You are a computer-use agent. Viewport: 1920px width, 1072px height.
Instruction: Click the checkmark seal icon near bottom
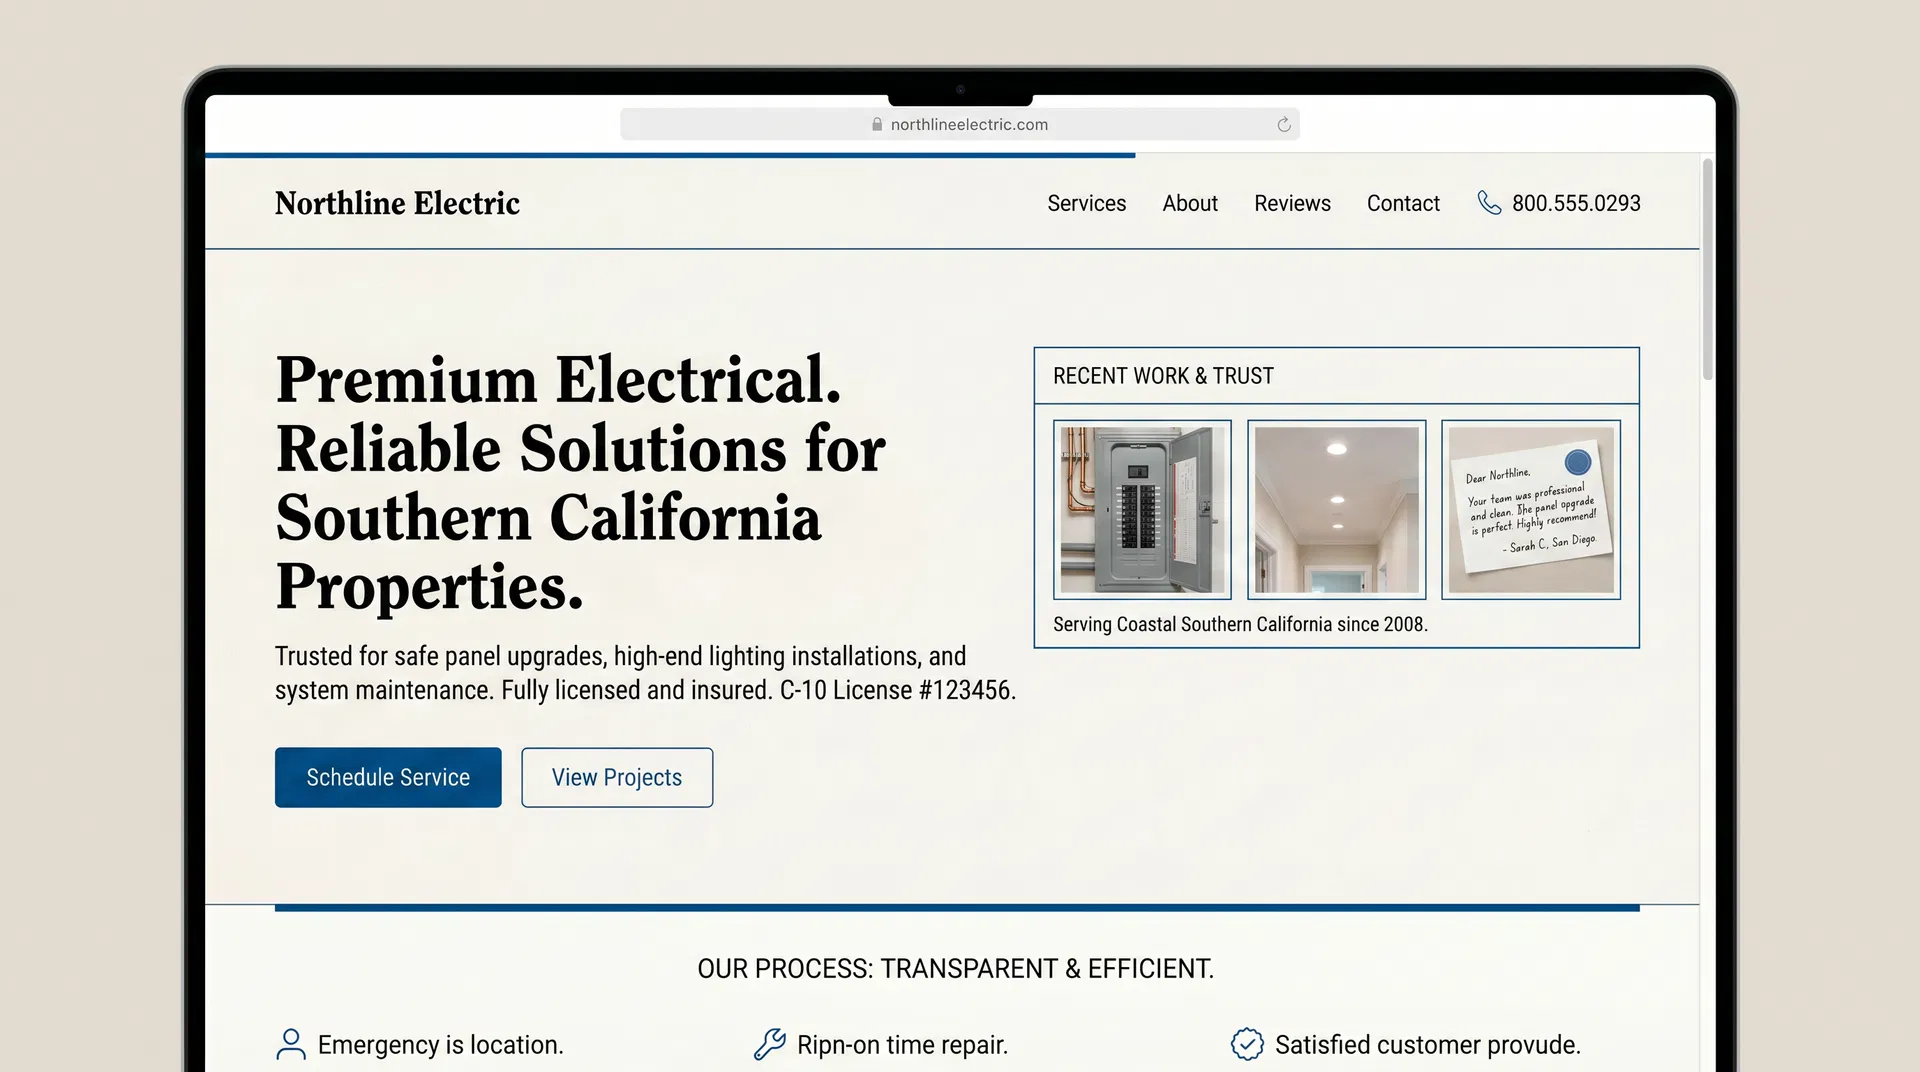pos(1247,1044)
